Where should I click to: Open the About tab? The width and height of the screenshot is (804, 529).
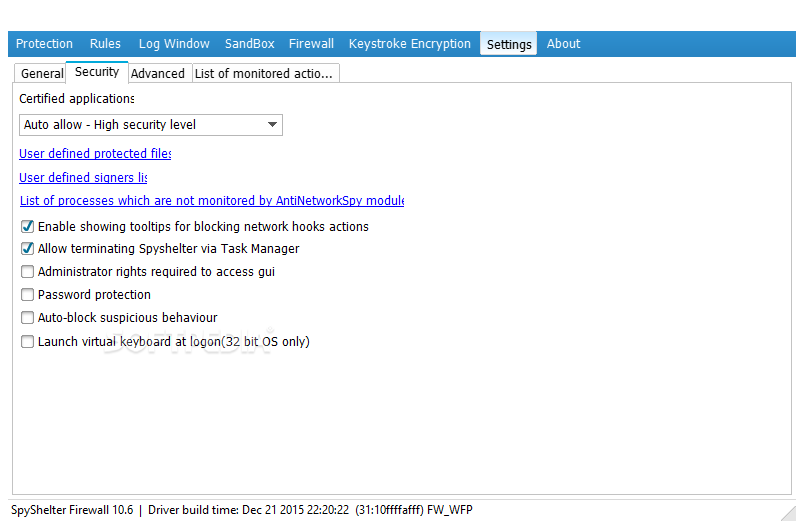coord(564,44)
